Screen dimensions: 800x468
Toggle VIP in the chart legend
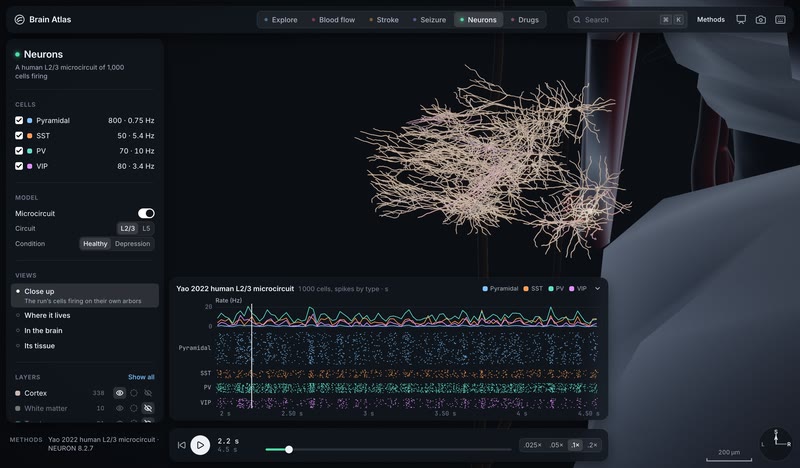[x=578, y=289]
